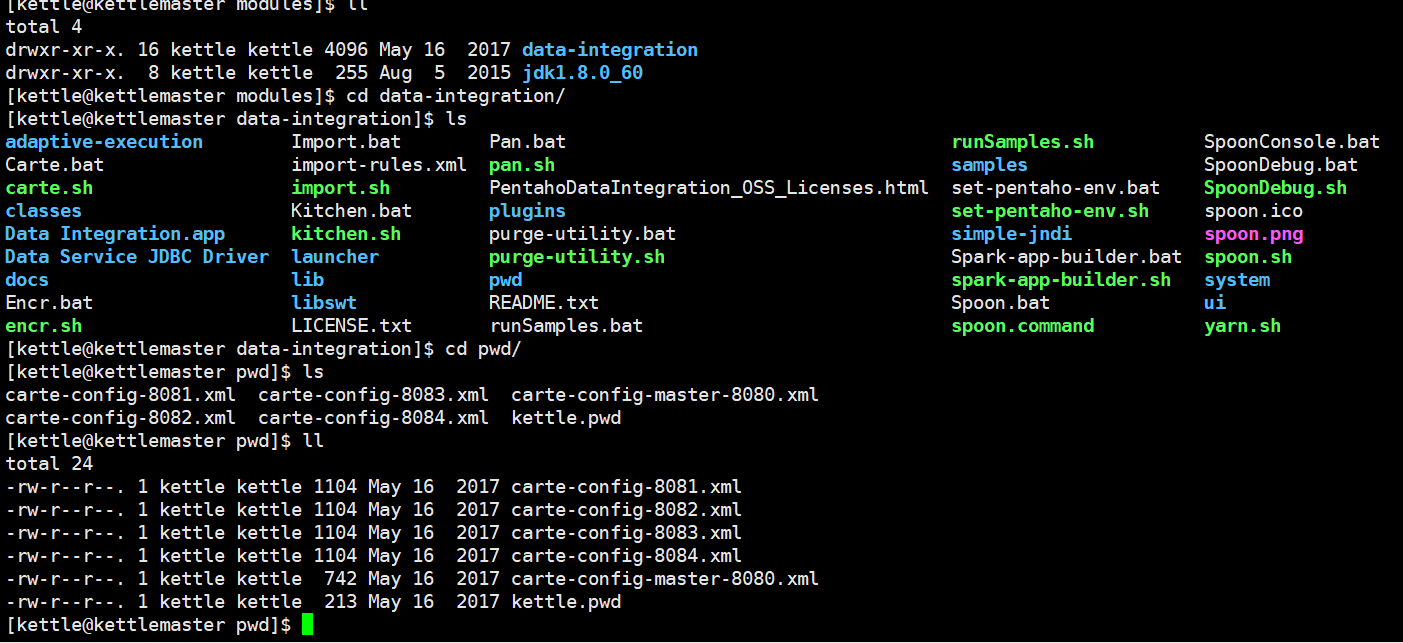Click the 'total 24' line
This screenshot has width=1403, height=643.
[49, 464]
